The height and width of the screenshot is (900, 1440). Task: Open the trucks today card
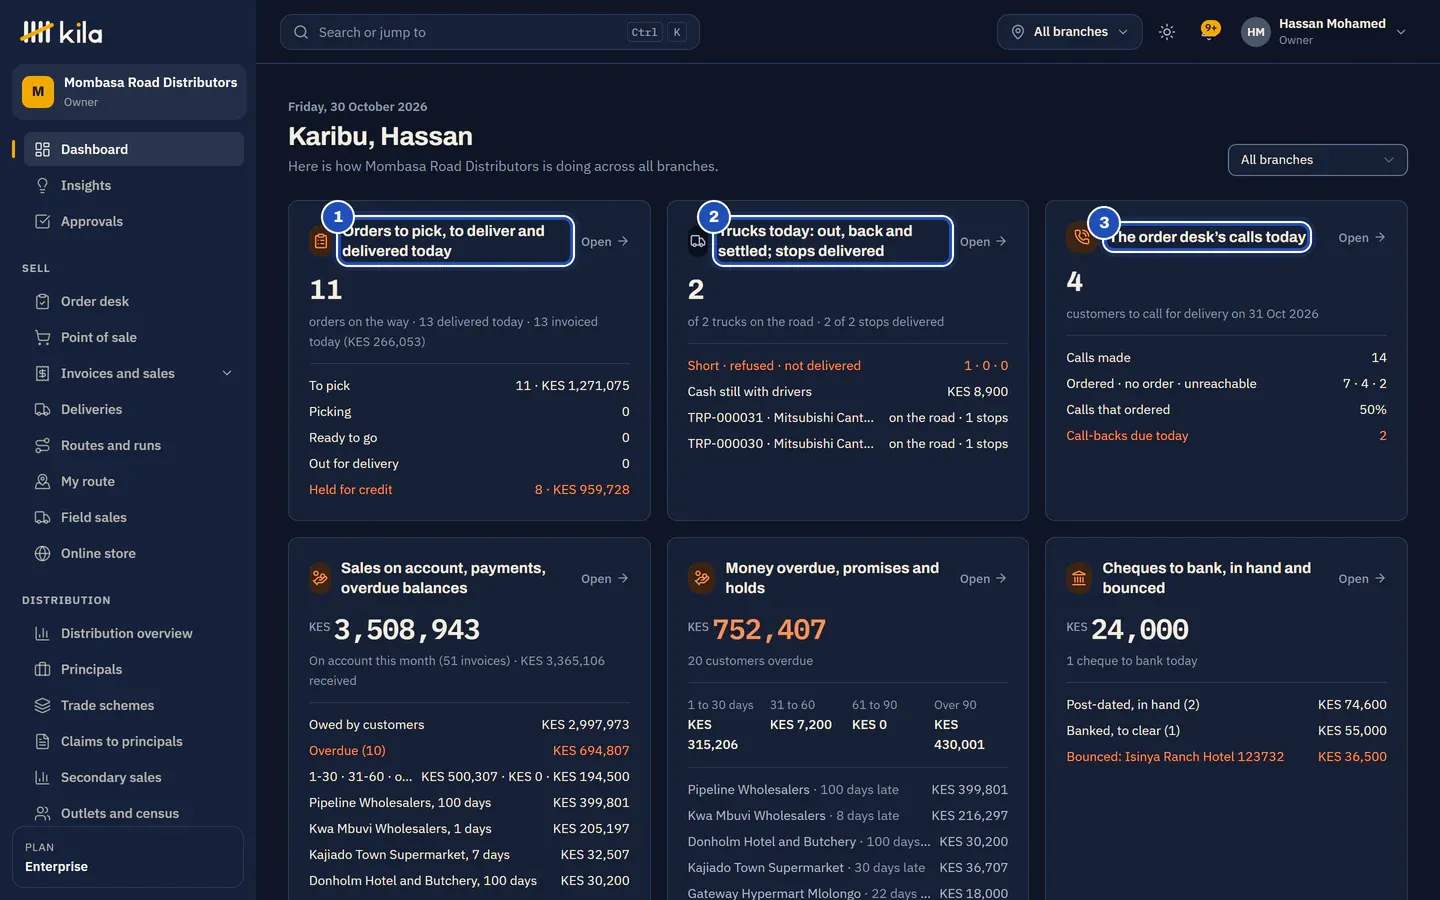coord(983,241)
